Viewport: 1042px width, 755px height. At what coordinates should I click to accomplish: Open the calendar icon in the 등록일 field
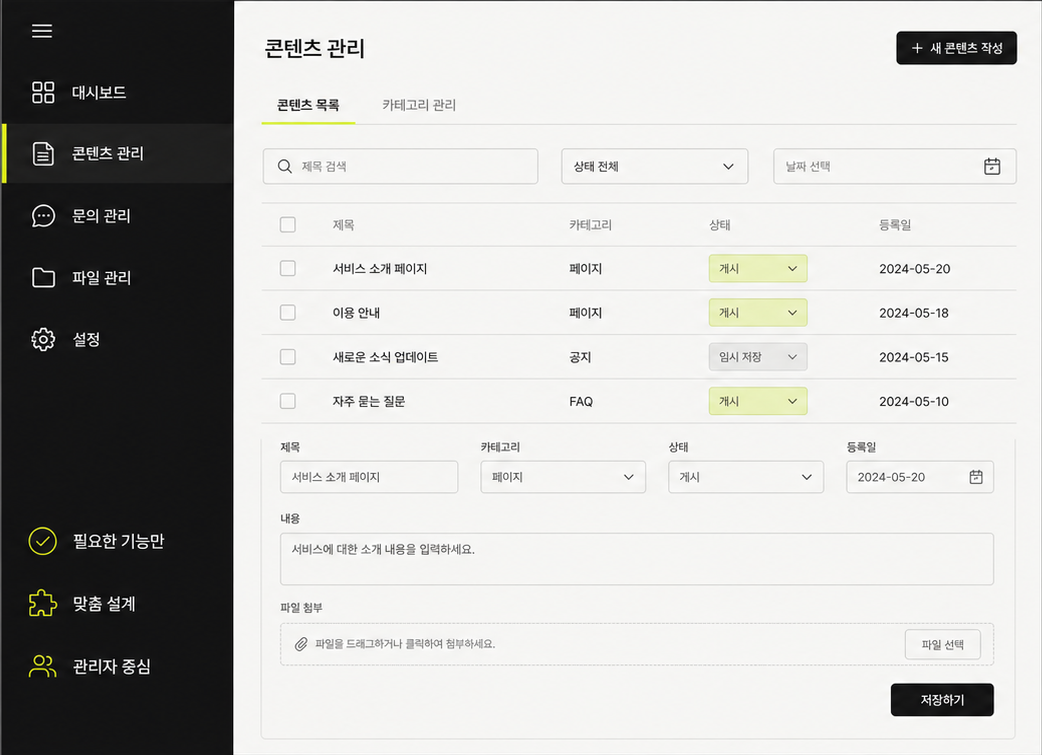(x=976, y=477)
